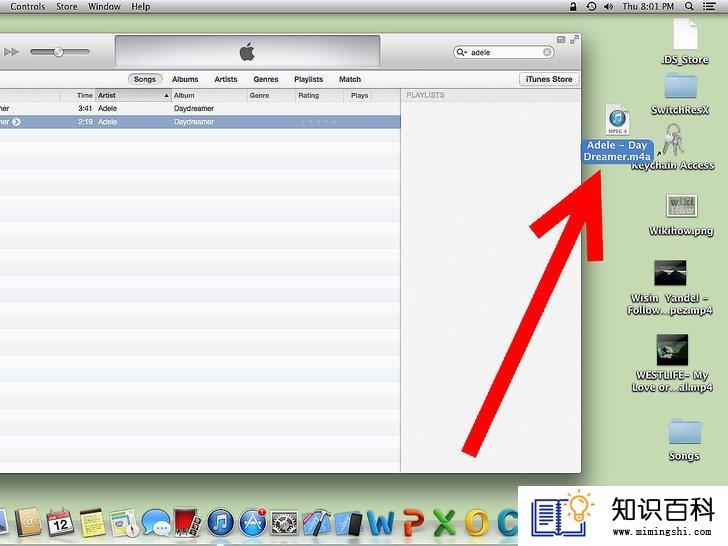The width and height of the screenshot is (728, 546).
Task: Open Notification Center list icon
Action: point(709,6)
